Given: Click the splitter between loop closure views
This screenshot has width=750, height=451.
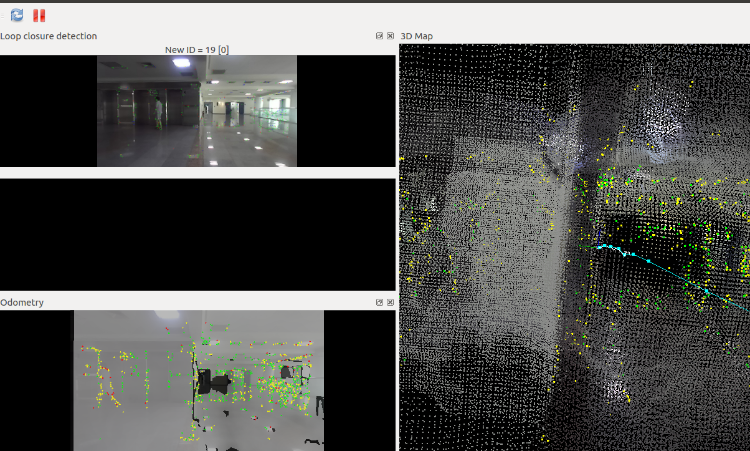Looking at the screenshot, I should 197,172.
